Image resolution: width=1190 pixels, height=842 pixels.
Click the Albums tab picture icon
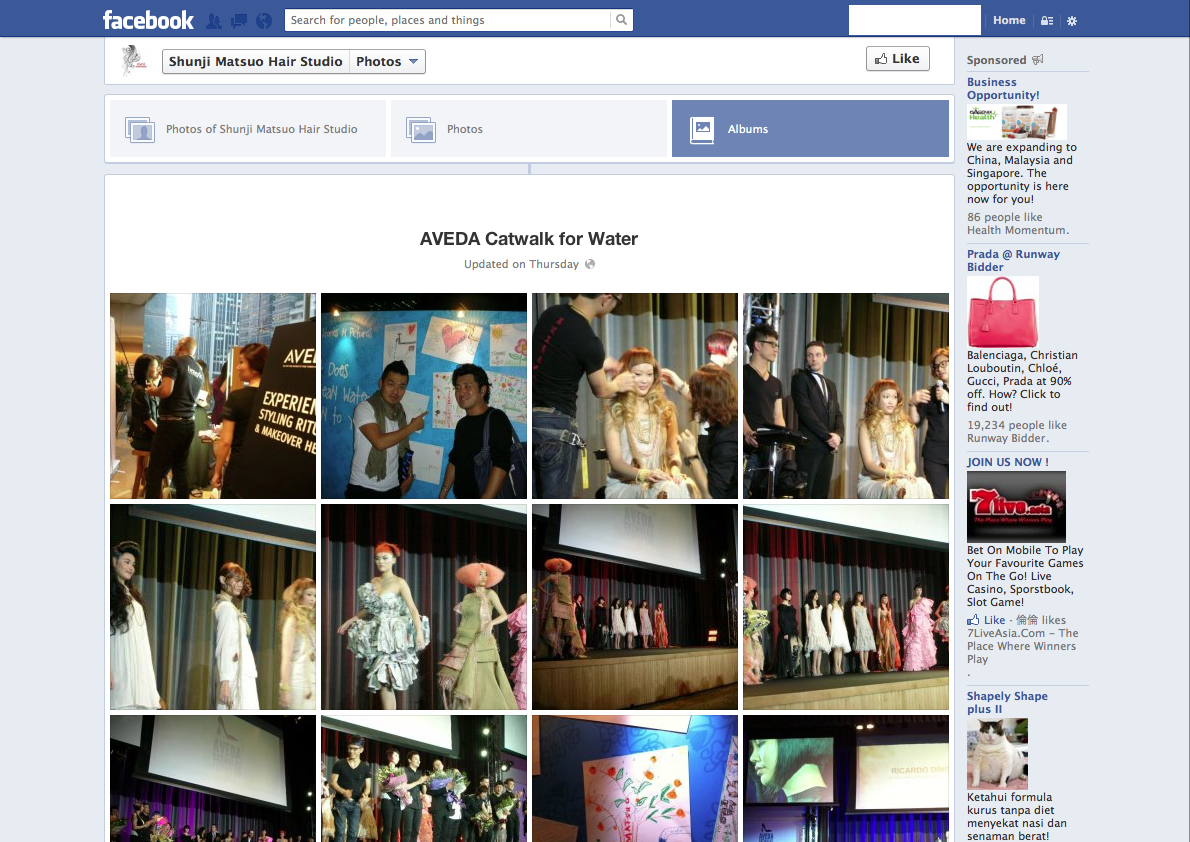click(702, 129)
